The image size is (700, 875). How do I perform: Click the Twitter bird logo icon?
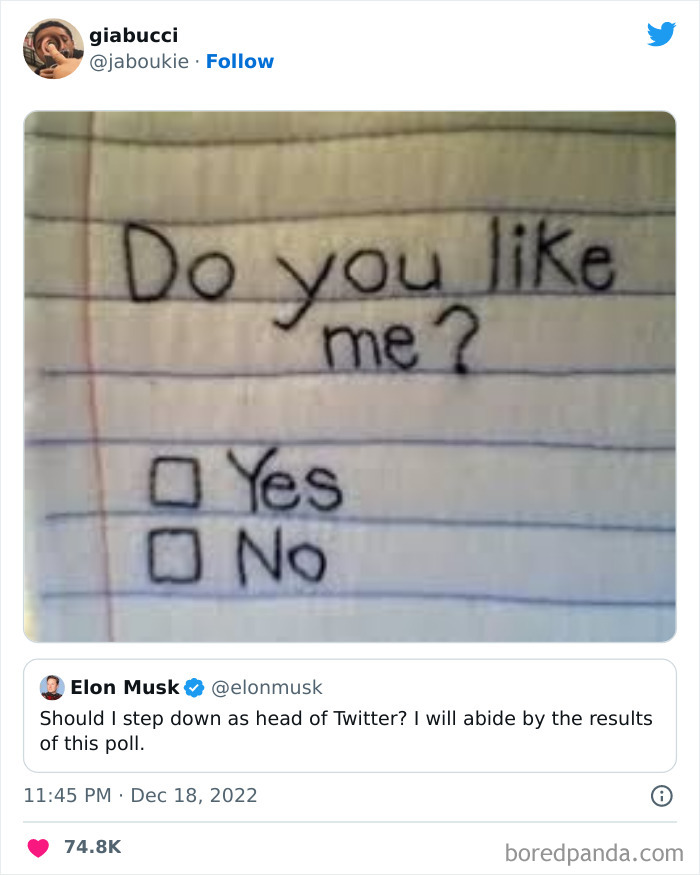click(x=662, y=33)
